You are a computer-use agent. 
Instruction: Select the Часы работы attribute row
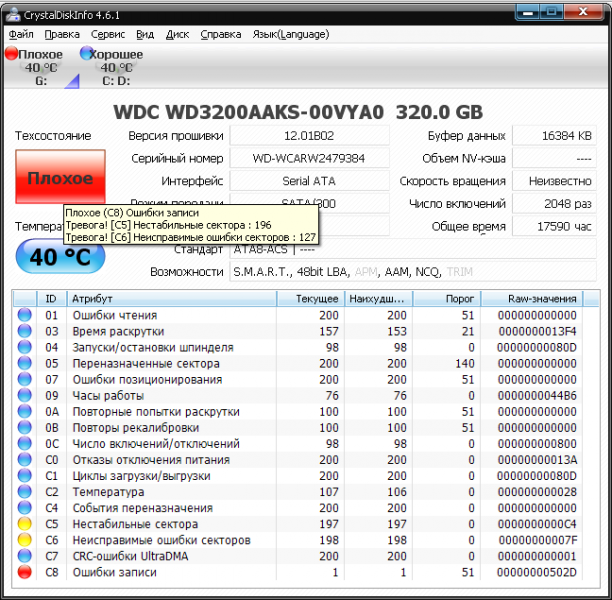[300, 395]
